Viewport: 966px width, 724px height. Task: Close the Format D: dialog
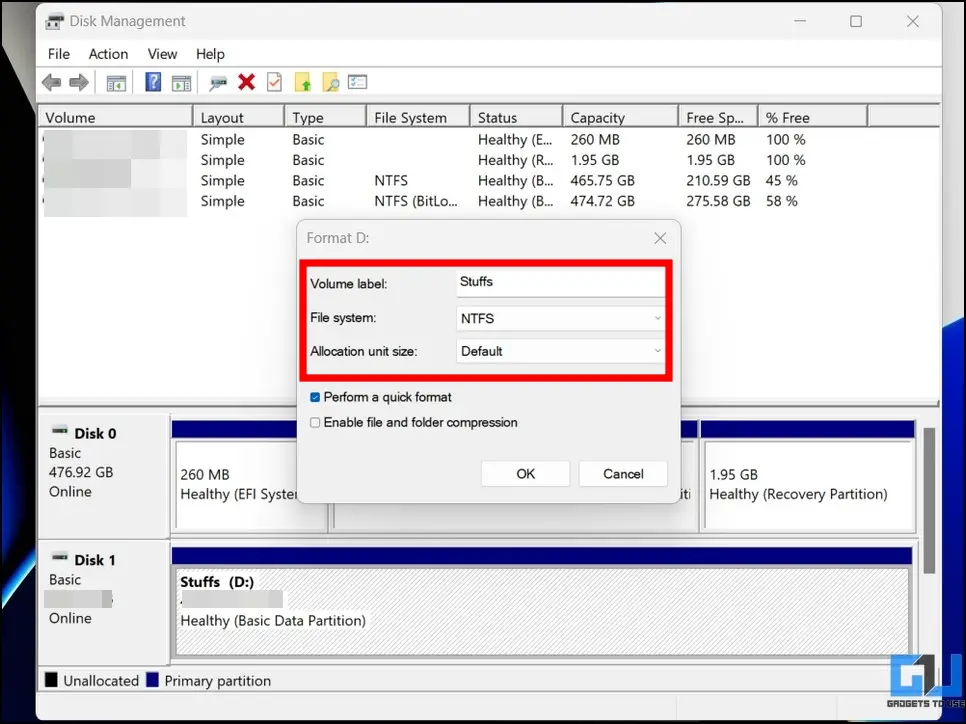pyautogui.click(x=660, y=238)
